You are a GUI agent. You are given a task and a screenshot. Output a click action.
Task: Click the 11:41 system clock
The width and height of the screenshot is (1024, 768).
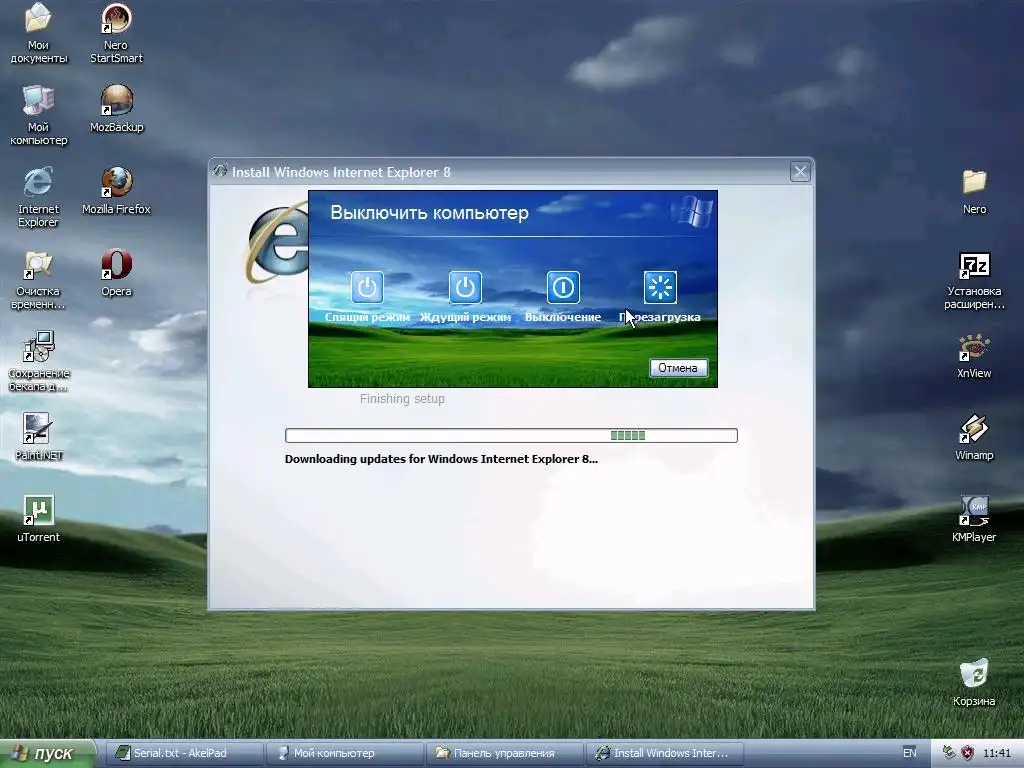[997, 753]
